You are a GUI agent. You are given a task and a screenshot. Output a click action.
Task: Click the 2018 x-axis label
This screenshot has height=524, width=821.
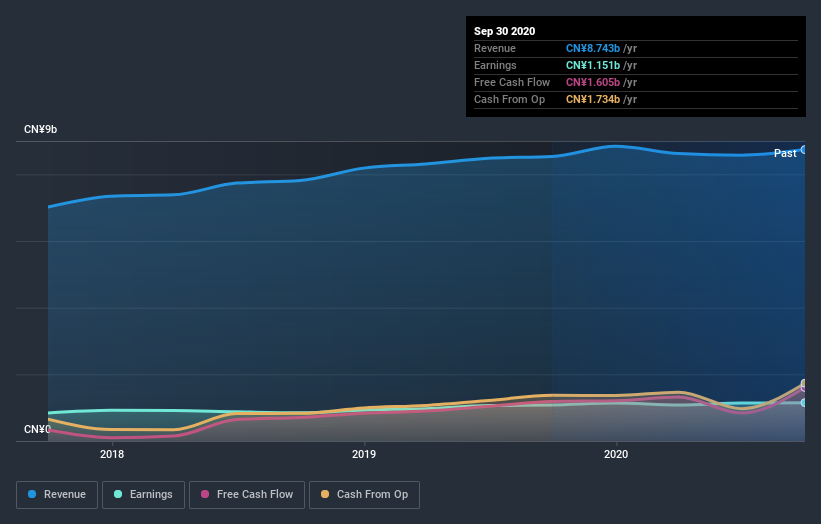(x=112, y=454)
